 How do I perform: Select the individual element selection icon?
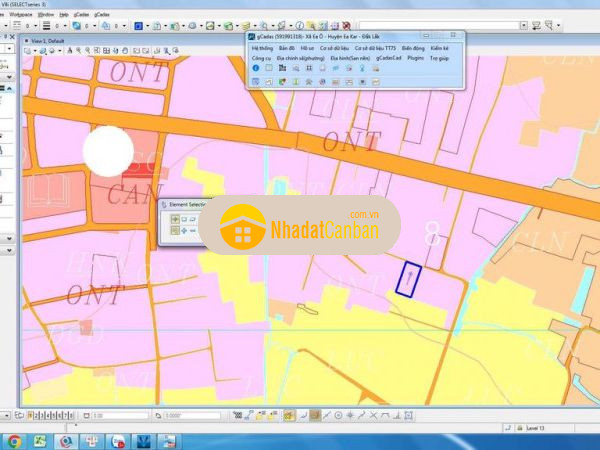(176, 219)
